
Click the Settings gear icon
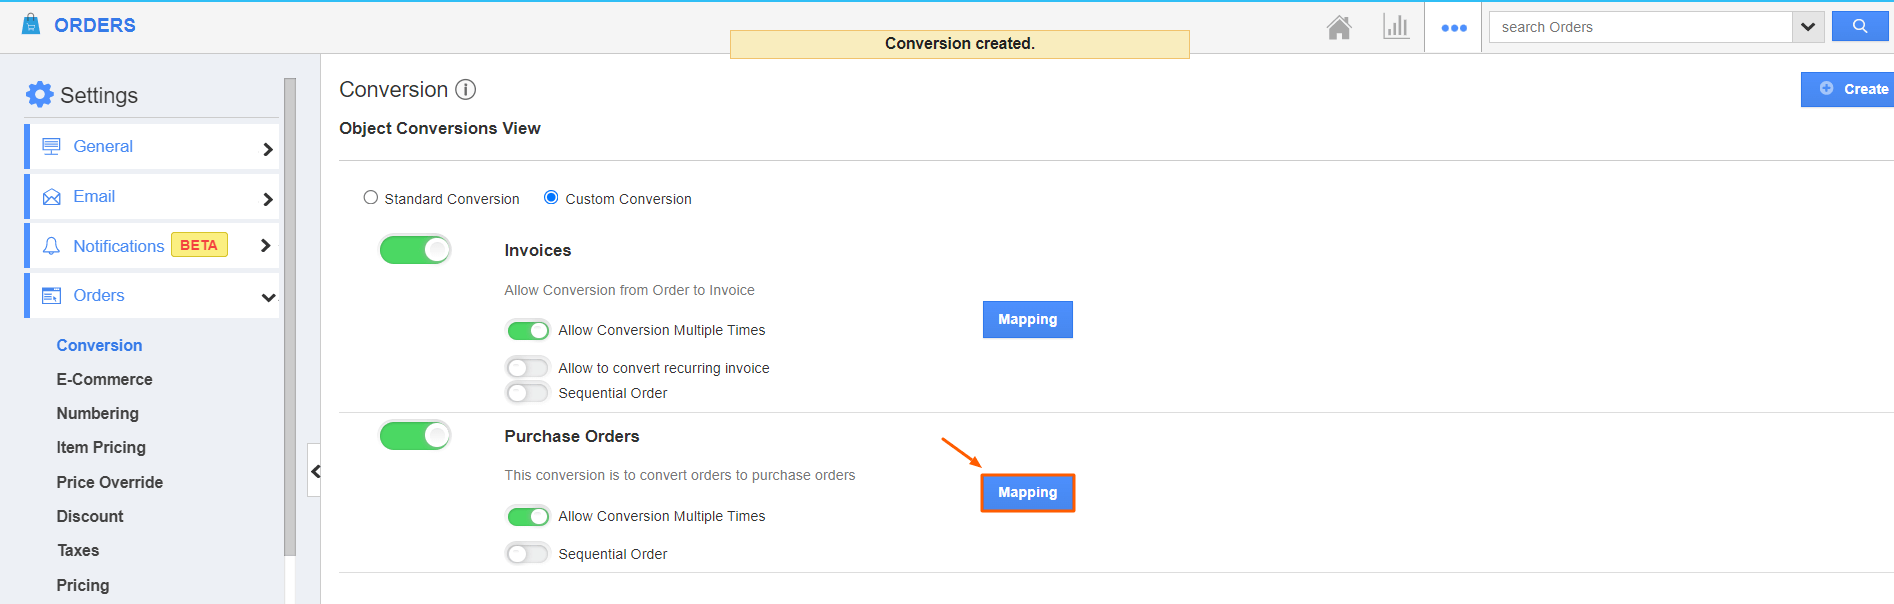click(x=39, y=95)
